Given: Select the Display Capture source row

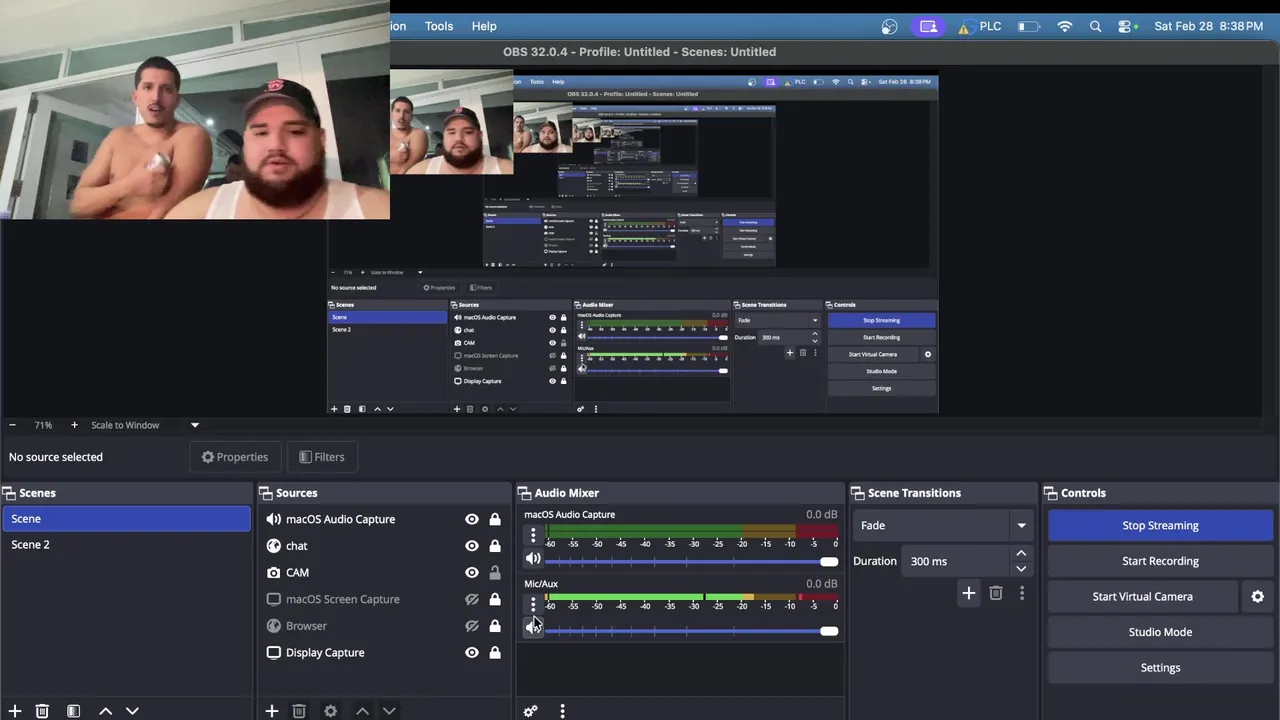Looking at the screenshot, I should (384, 653).
